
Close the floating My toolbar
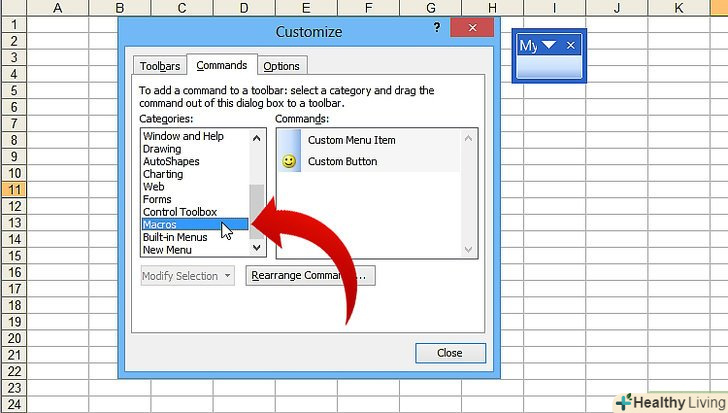coord(571,45)
